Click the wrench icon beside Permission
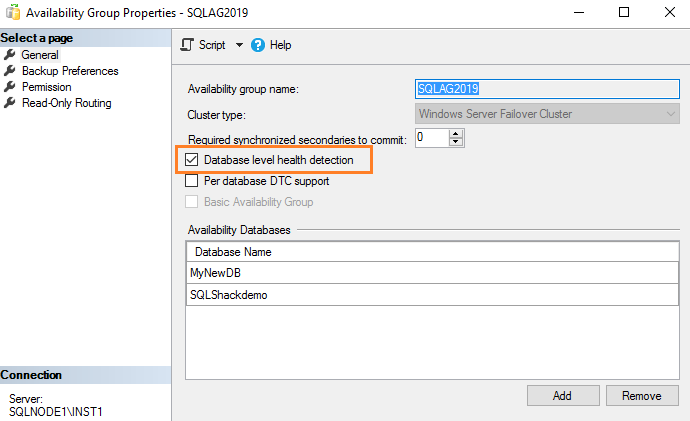 pyautogui.click(x=10, y=87)
